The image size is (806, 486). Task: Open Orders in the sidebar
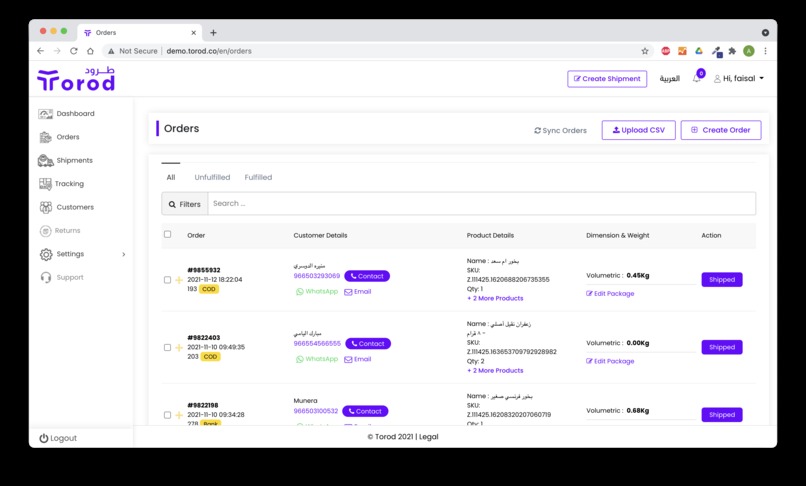pyautogui.click(x=60, y=137)
